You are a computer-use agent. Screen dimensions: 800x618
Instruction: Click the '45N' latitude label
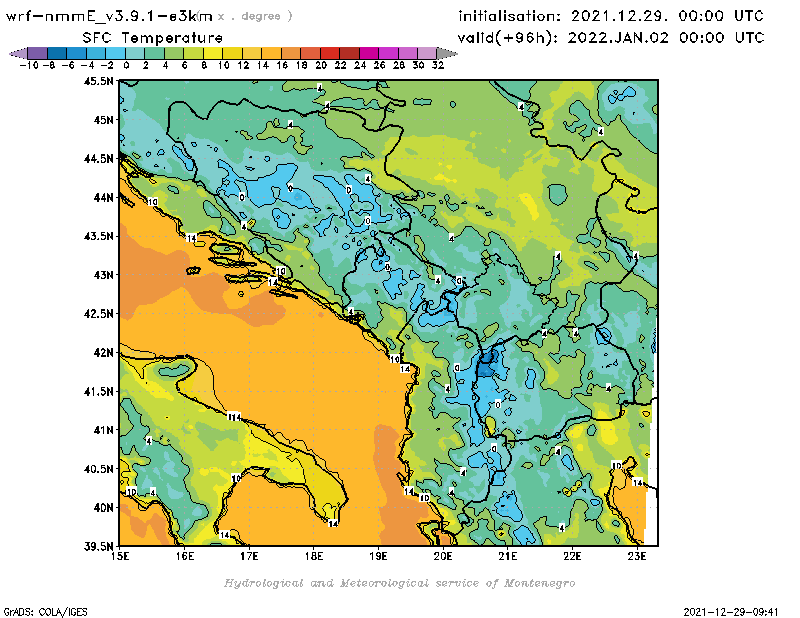tap(104, 120)
